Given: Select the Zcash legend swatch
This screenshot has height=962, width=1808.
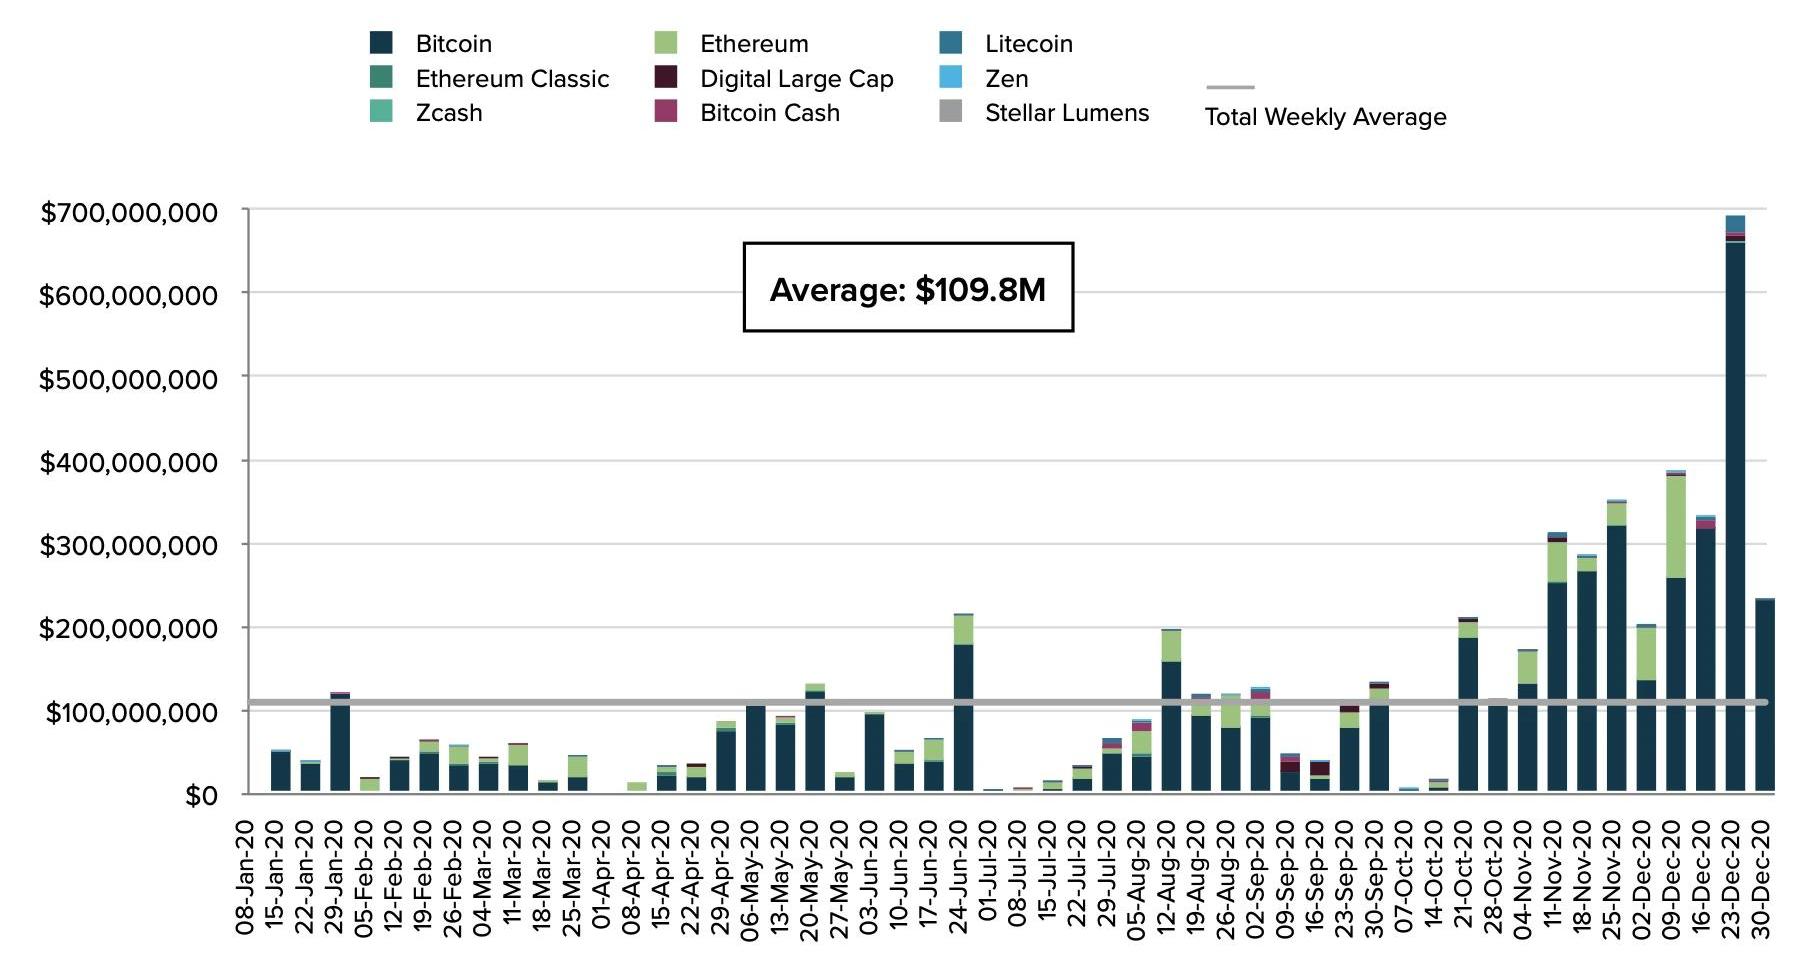Looking at the screenshot, I should [380, 112].
